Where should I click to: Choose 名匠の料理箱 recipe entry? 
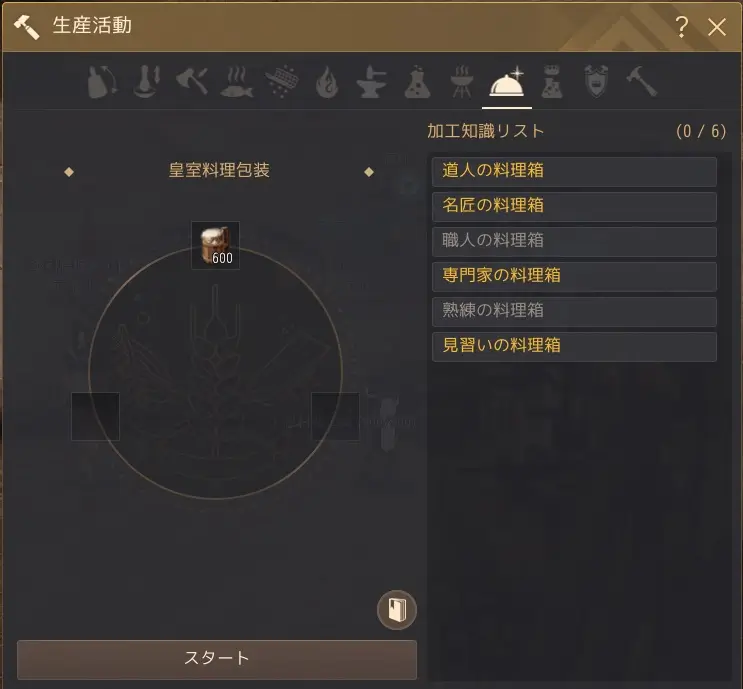(x=574, y=207)
